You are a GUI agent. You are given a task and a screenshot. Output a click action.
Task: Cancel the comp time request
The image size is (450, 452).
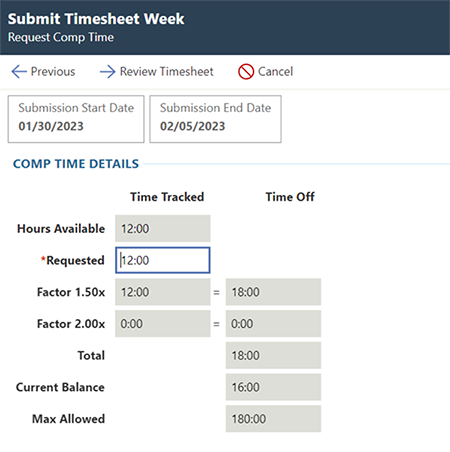(x=266, y=72)
